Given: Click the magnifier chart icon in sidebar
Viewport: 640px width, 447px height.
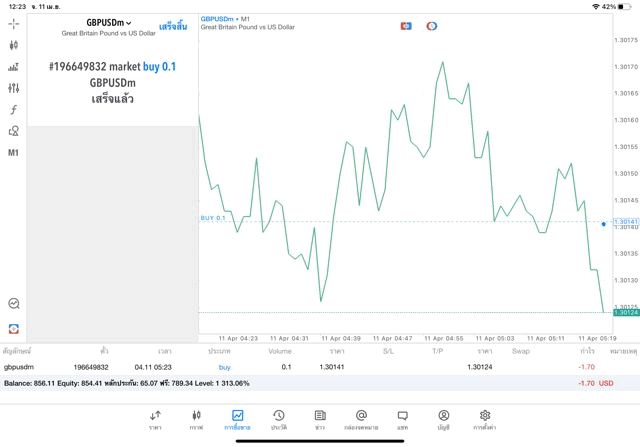Looking at the screenshot, I should pos(13,303).
